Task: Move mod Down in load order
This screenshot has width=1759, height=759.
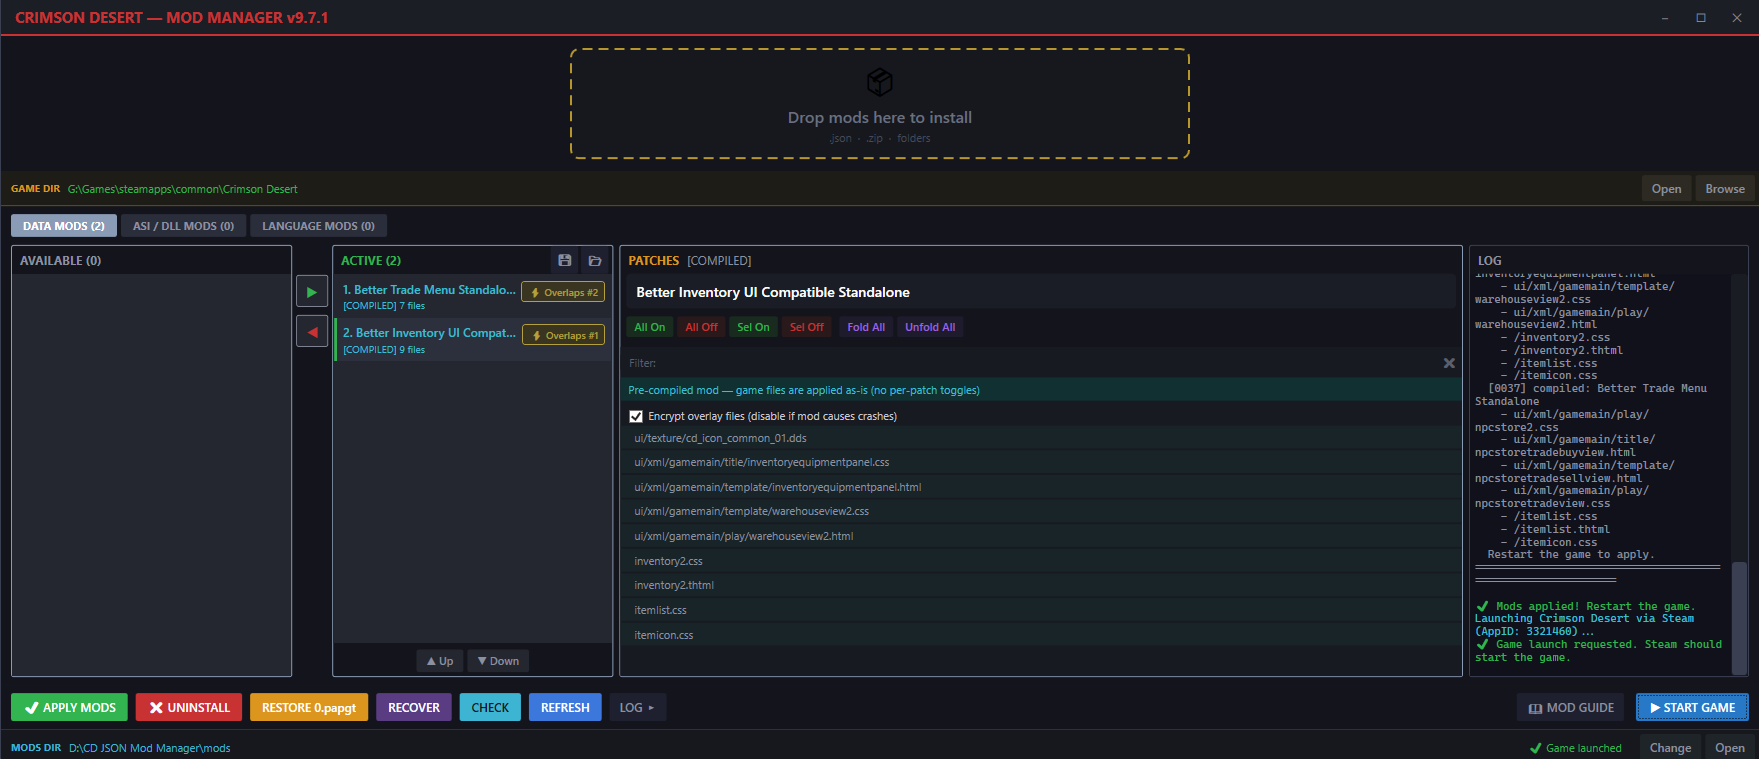Action: coord(498,661)
